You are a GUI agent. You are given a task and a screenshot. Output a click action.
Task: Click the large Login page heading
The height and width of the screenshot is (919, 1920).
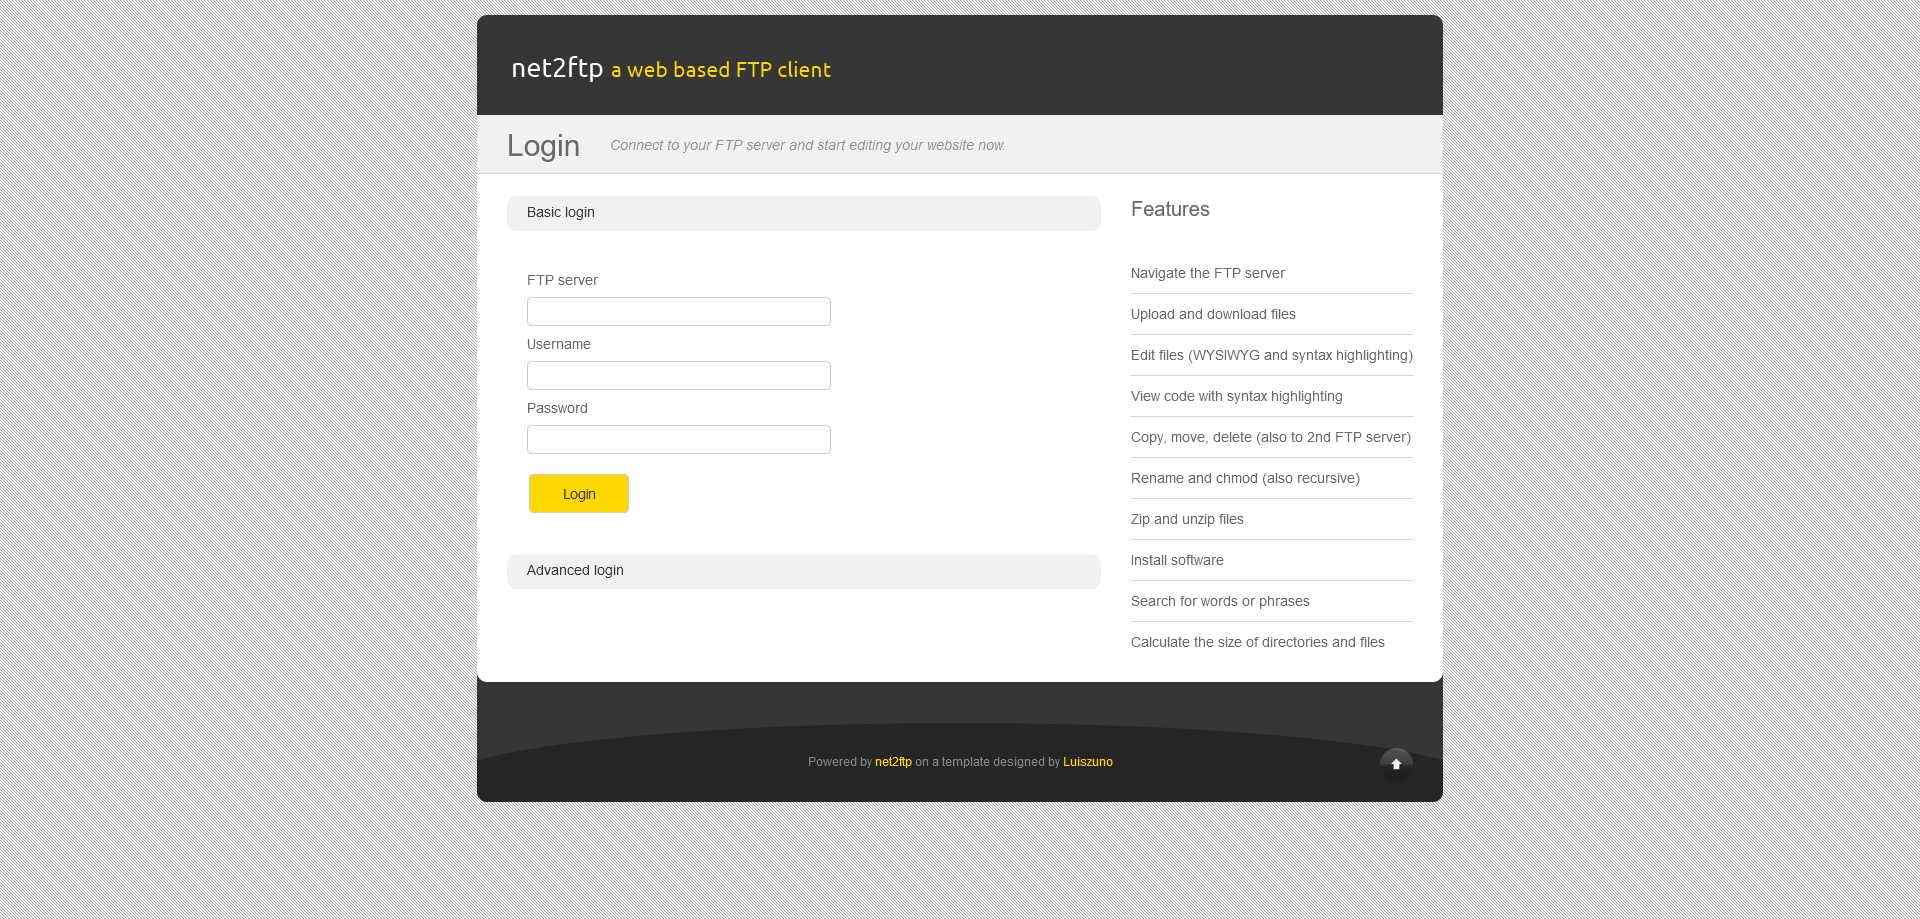click(x=543, y=146)
